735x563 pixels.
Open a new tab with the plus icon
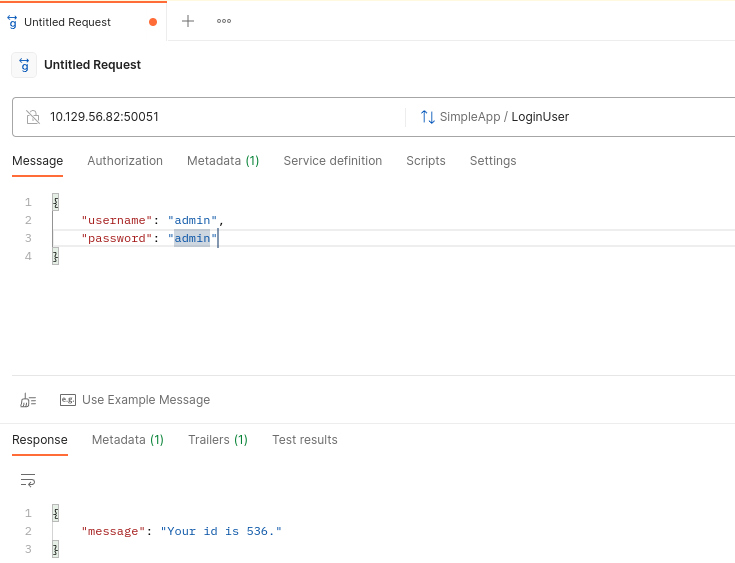(188, 21)
